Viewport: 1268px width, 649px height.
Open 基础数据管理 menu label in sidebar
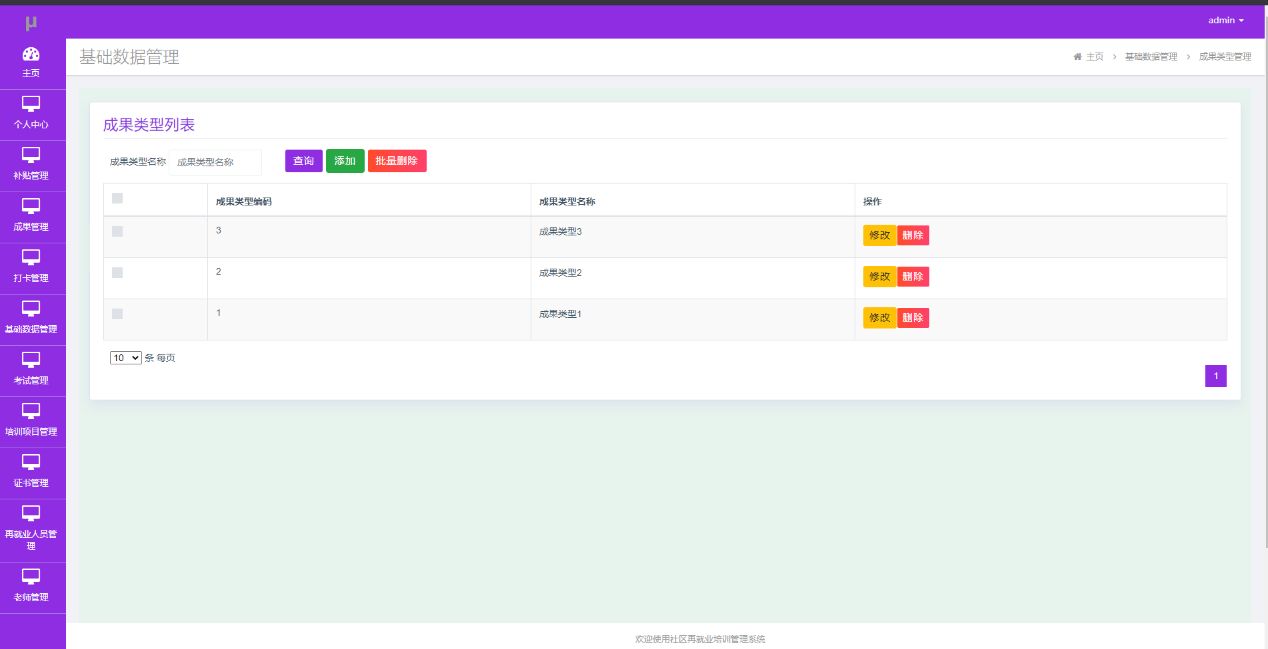[31, 329]
